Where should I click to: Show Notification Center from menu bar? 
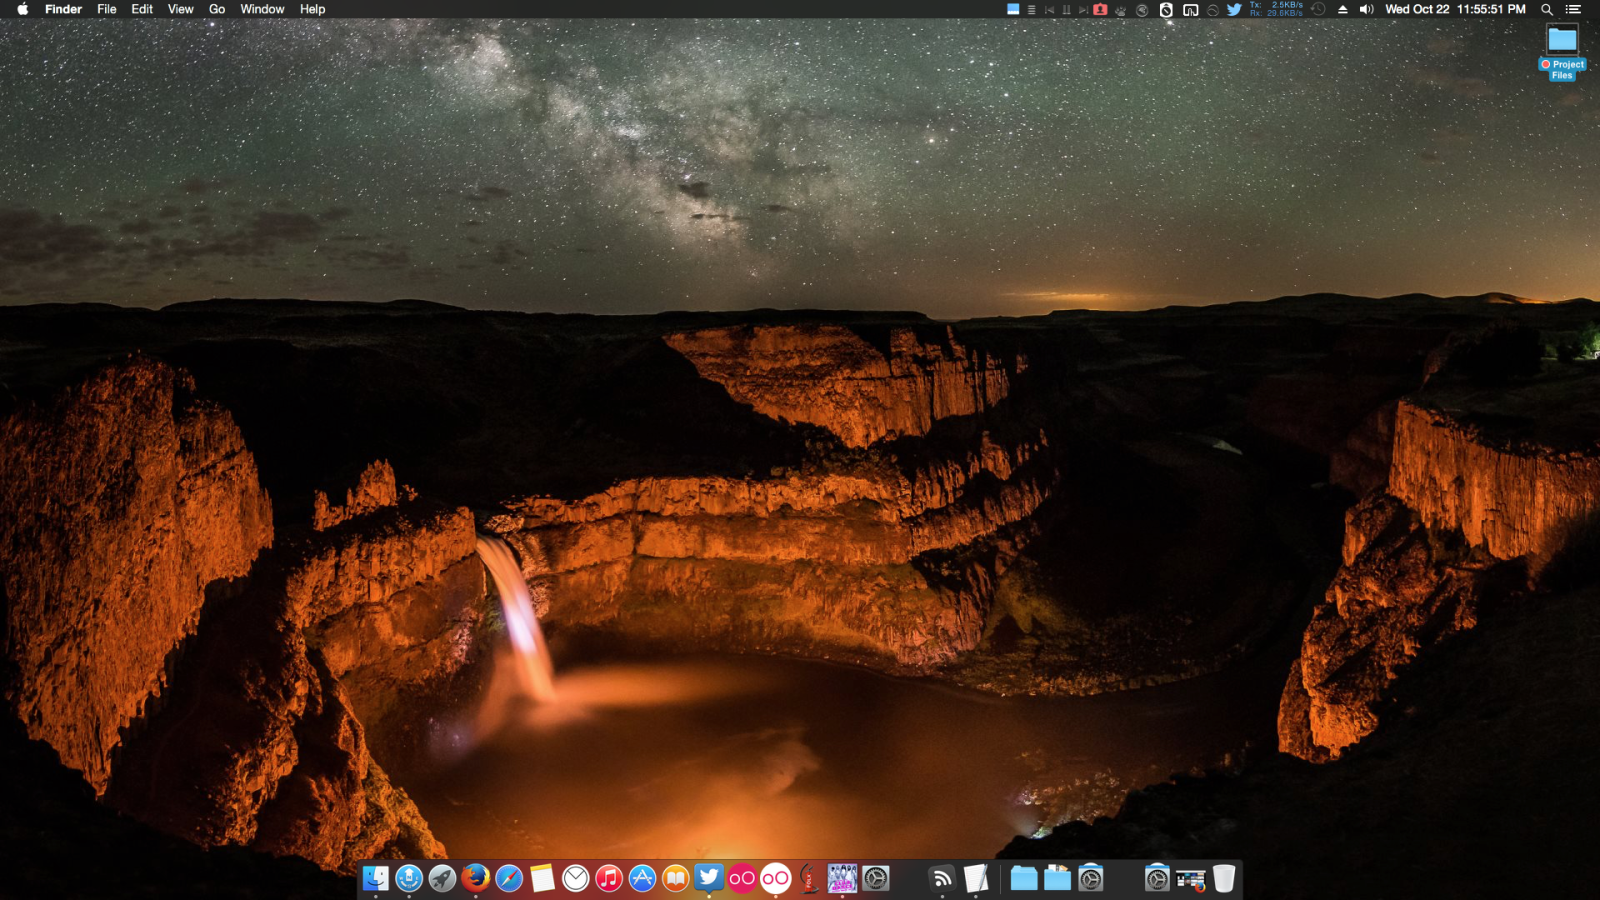[x=1573, y=9]
